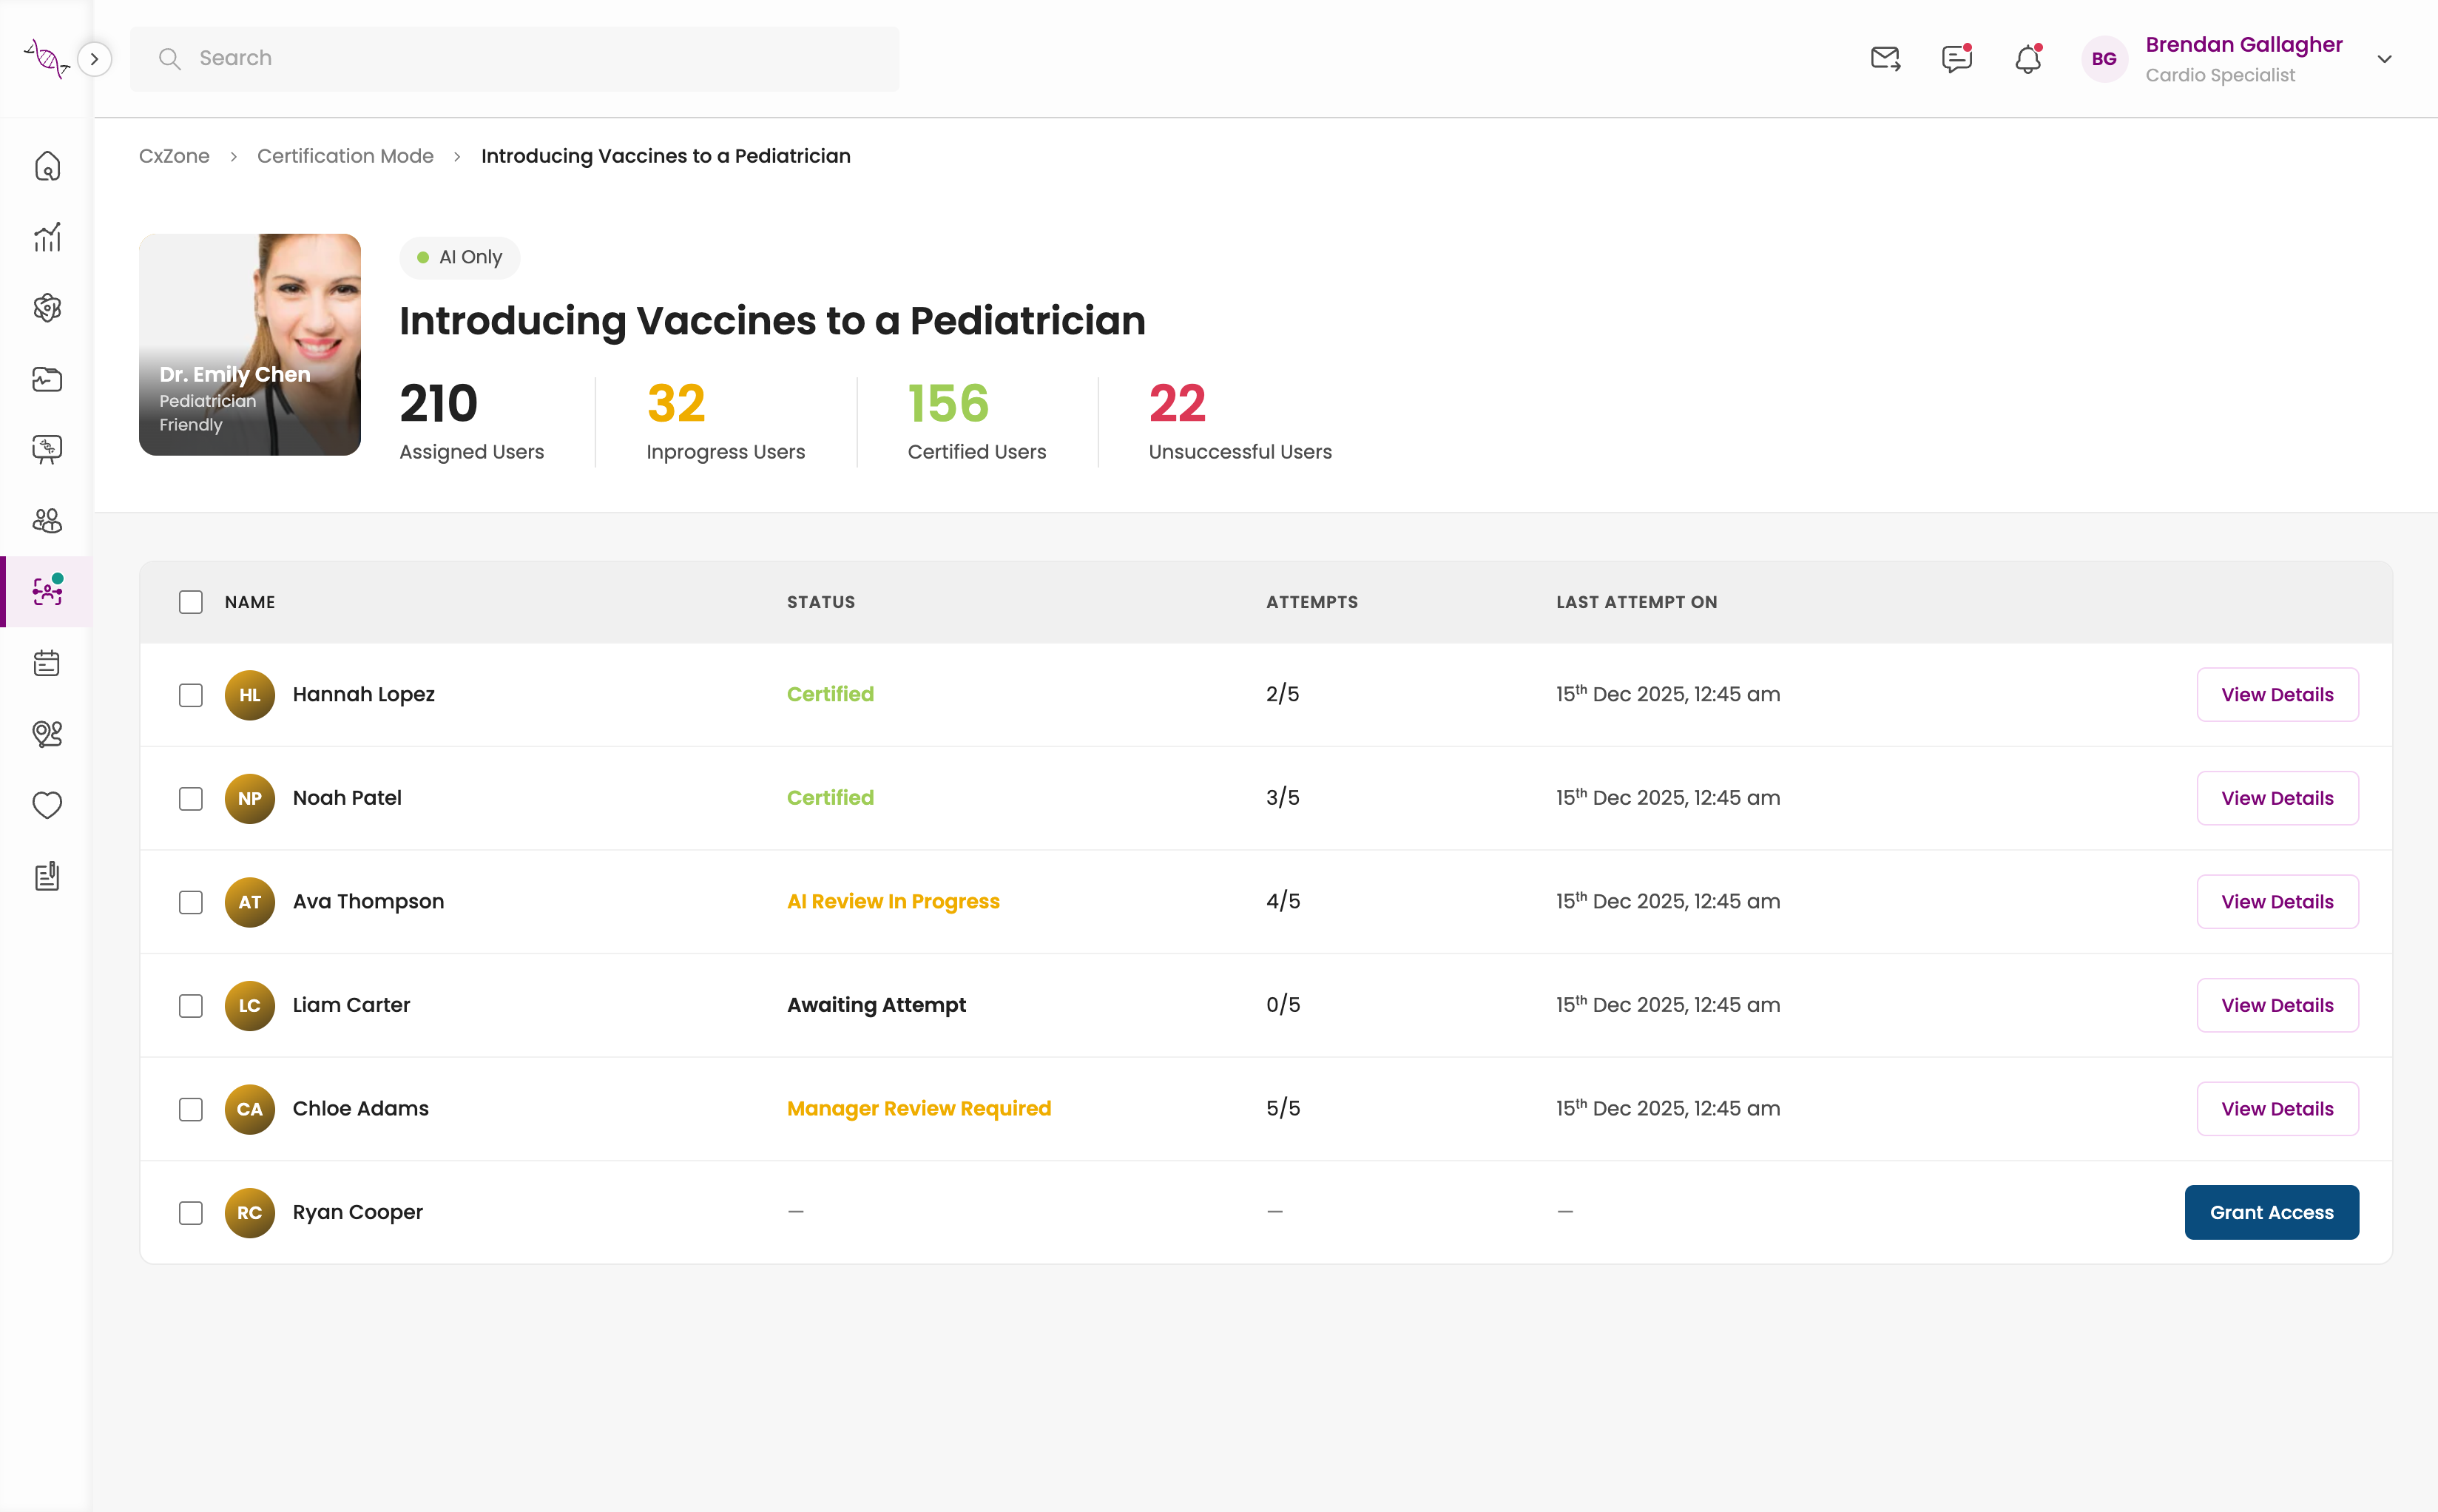Click the search magnifier icon
Viewport: 2438px width, 1512px height.
pyautogui.click(x=170, y=59)
